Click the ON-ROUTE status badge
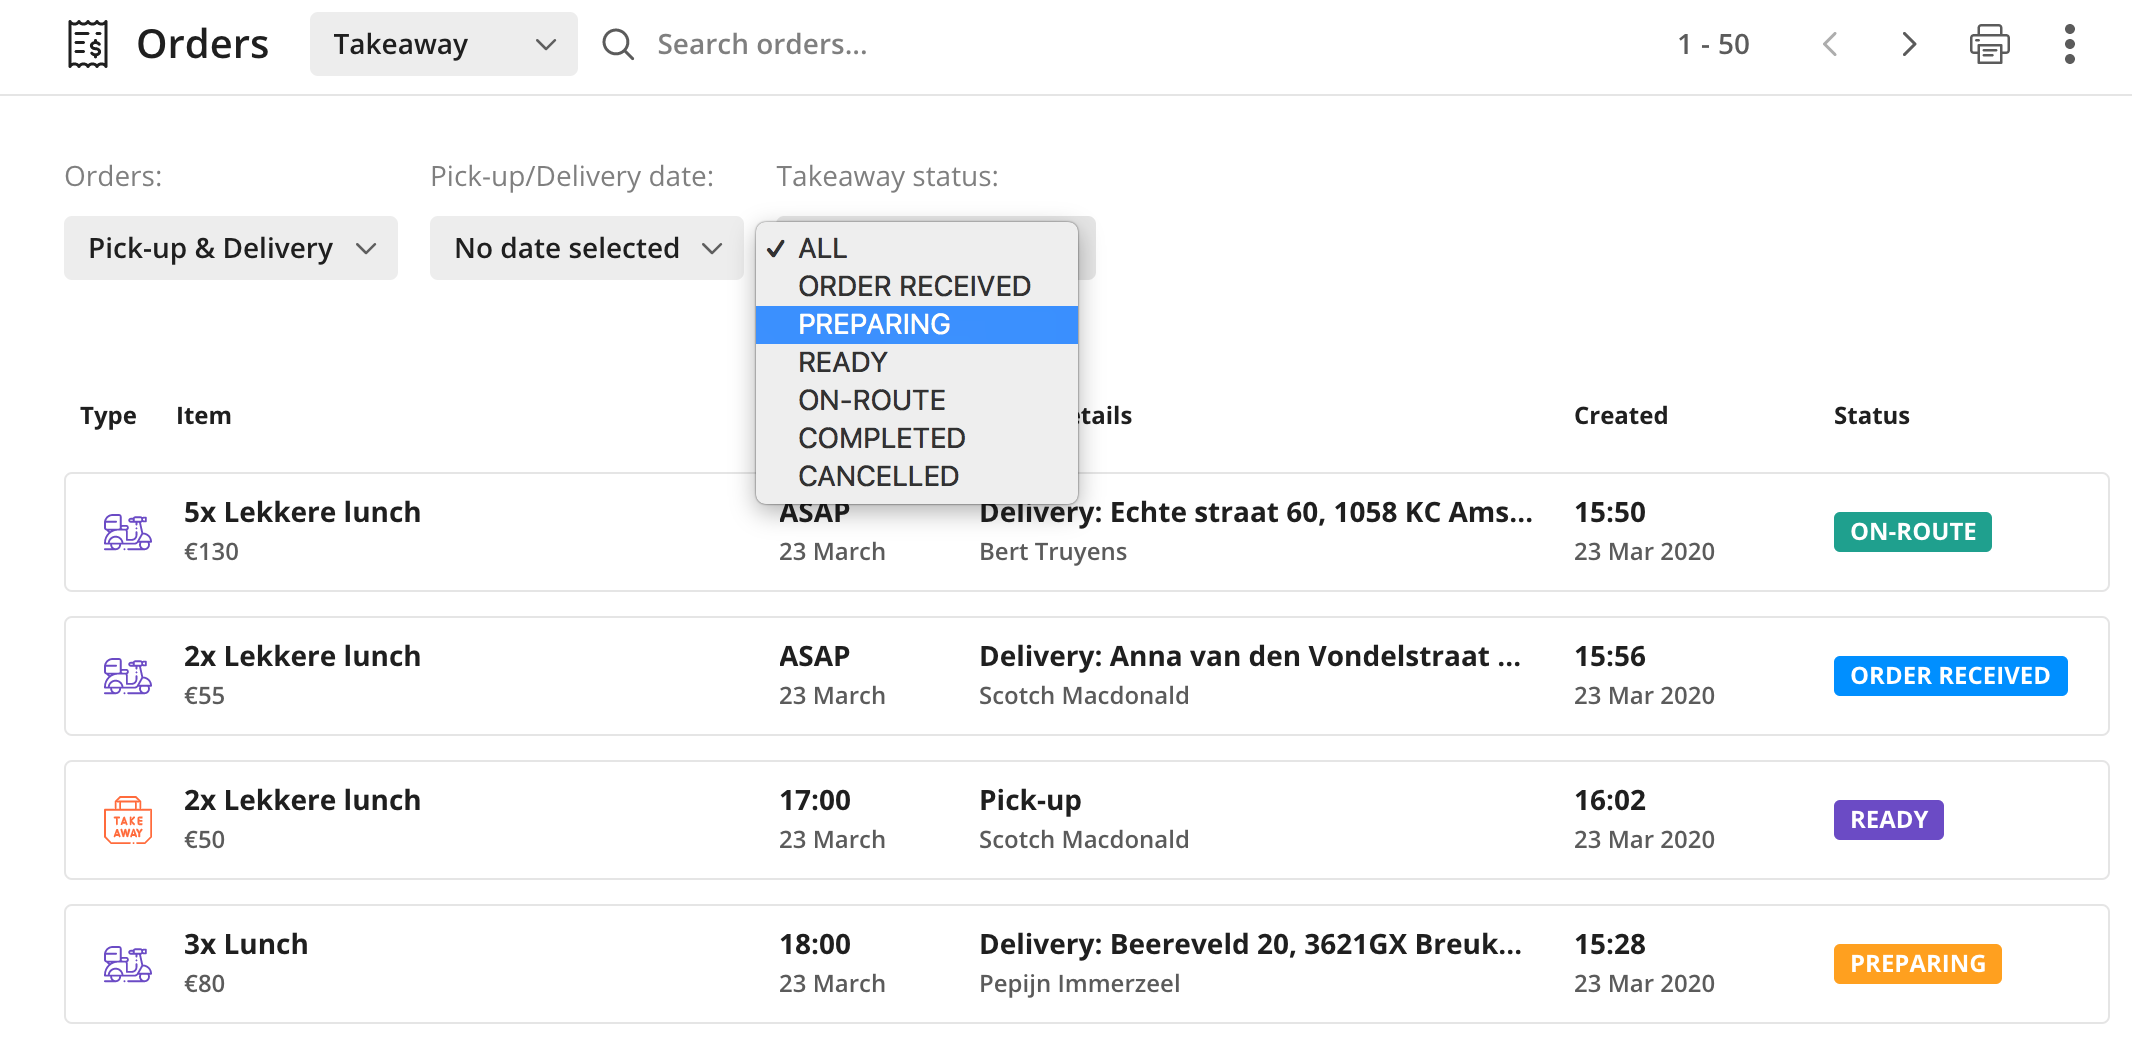The image size is (2132, 1038). click(x=1912, y=532)
